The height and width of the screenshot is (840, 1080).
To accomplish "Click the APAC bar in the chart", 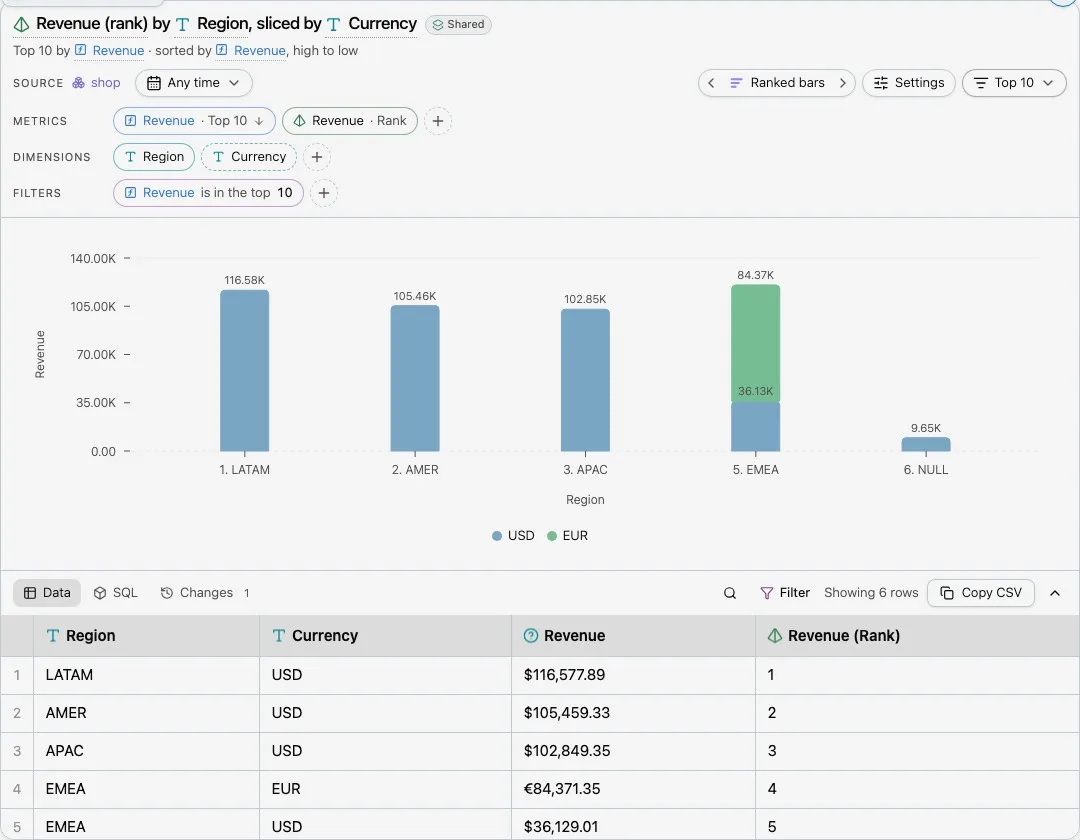I will [585, 381].
